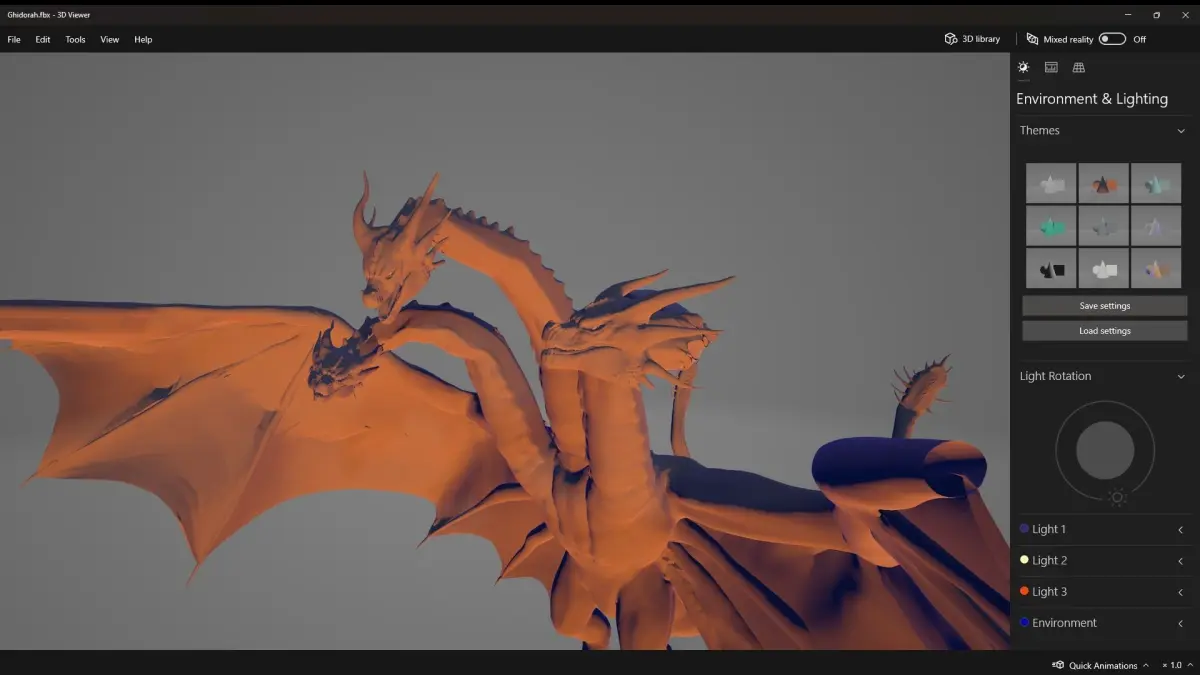The height and width of the screenshot is (675, 1200).
Task: Click the Light 3 label
Action: pos(1050,591)
